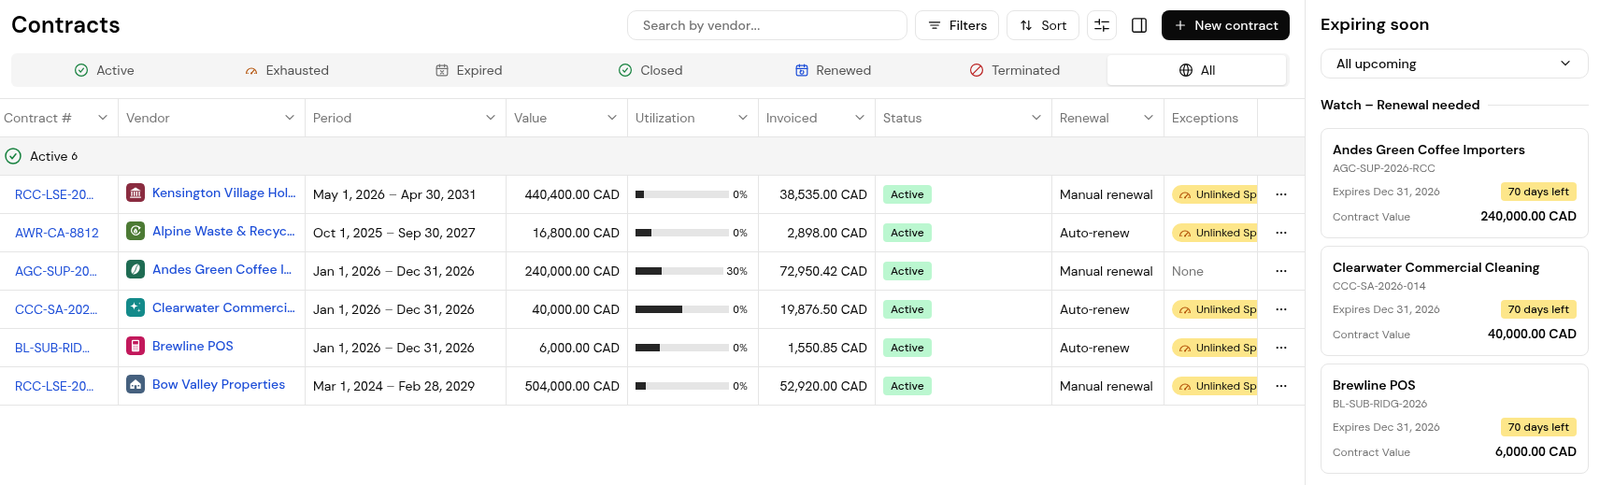This screenshot has height=485, width=1600.
Task: Click 70 days left badge on Brewline card
Action: [1538, 427]
